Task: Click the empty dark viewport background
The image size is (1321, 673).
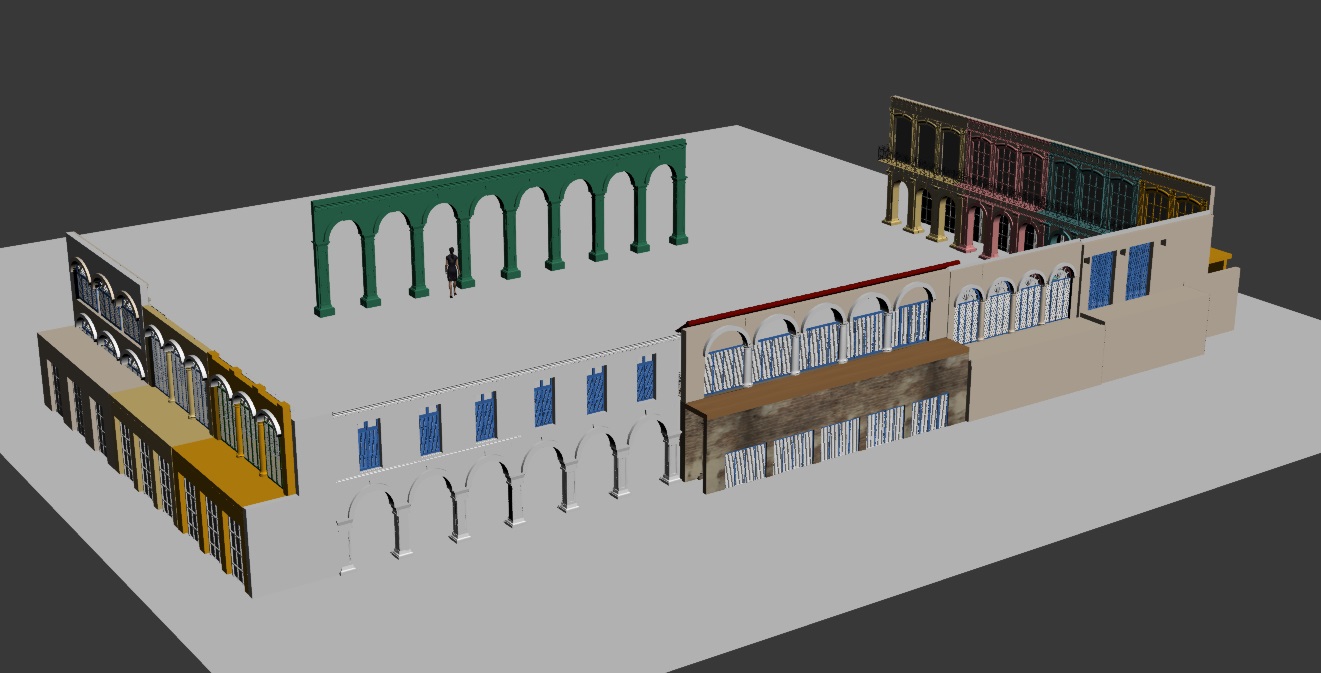Action: pyautogui.click(x=300, y=60)
